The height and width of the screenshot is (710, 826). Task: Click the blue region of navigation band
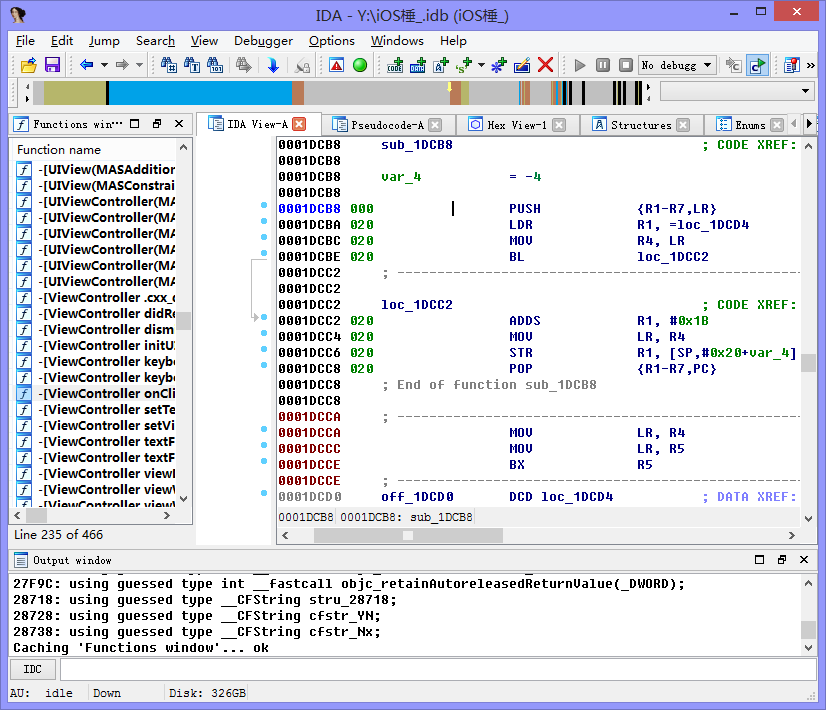[200, 92]
